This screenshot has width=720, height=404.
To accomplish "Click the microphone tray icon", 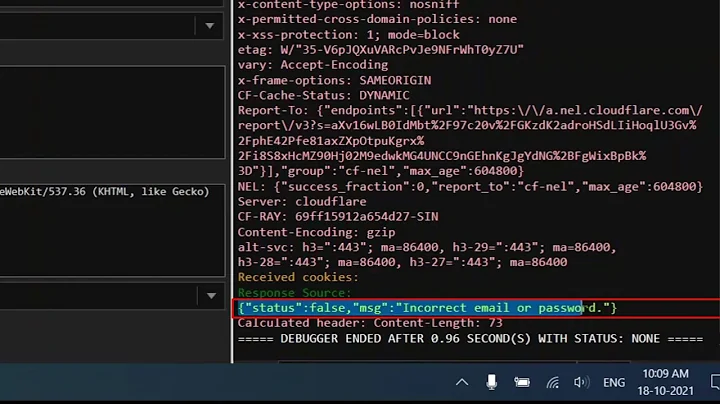I will tap(491, 382).
